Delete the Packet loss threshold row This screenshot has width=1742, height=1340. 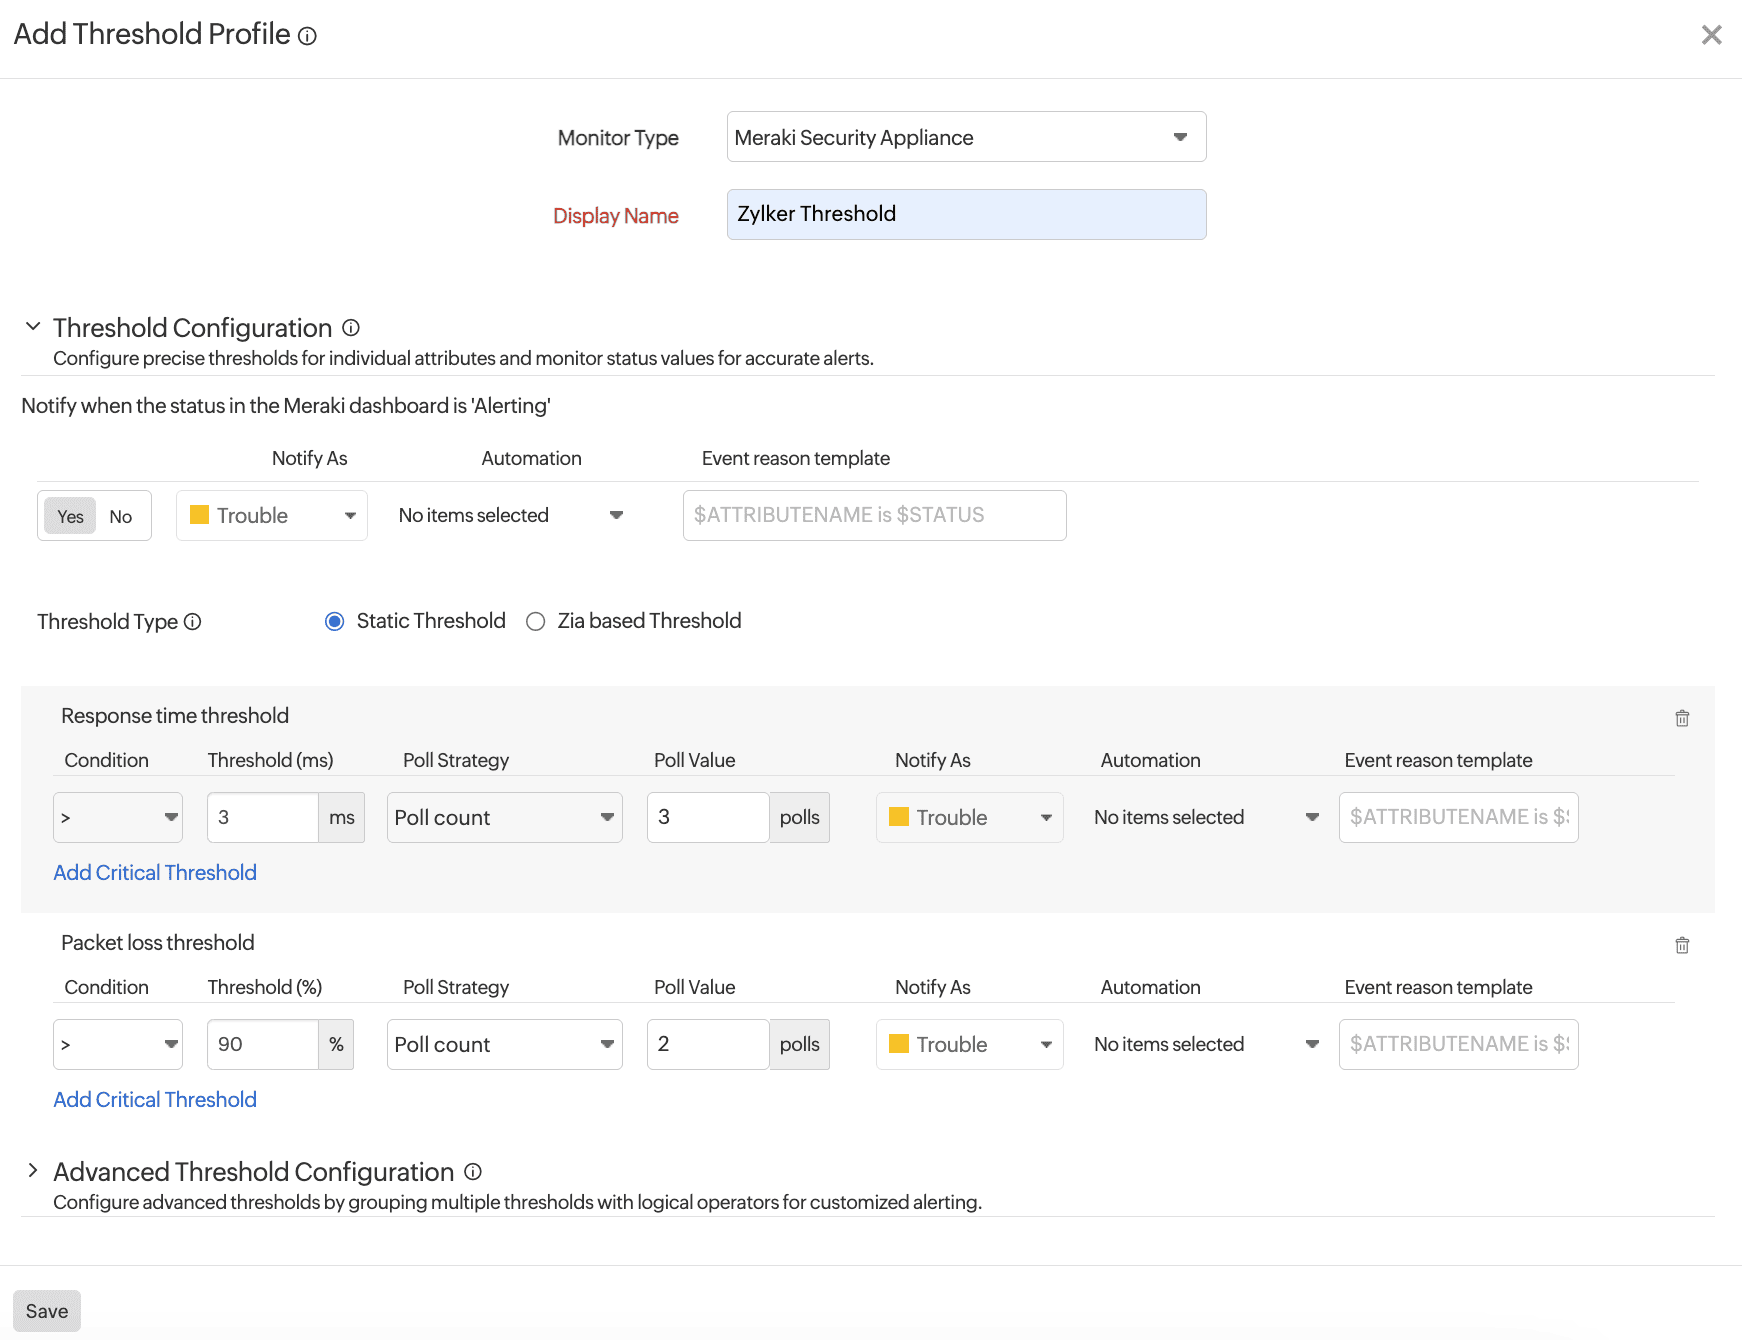click(x=1682, y=945)
